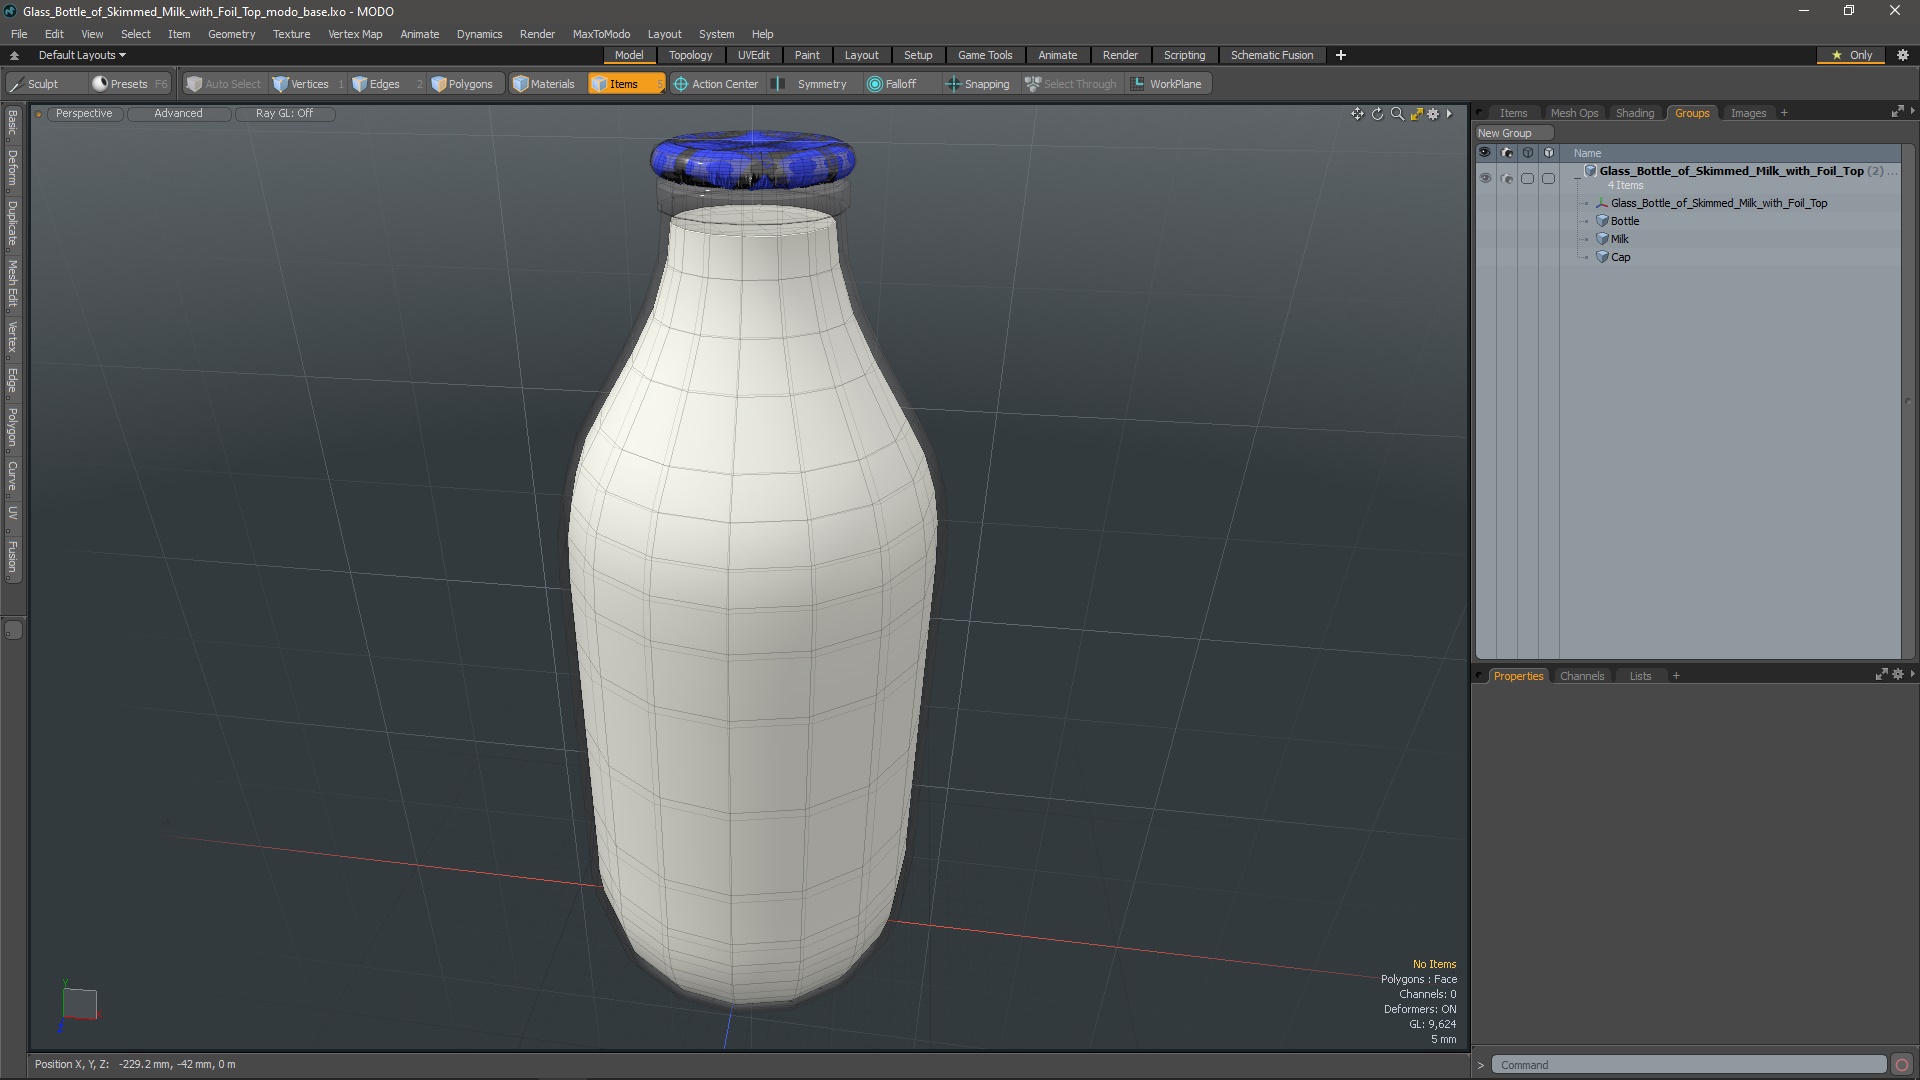Click the eye visibility column header
The image size is (1920, 1080).
pos(1485,153)
